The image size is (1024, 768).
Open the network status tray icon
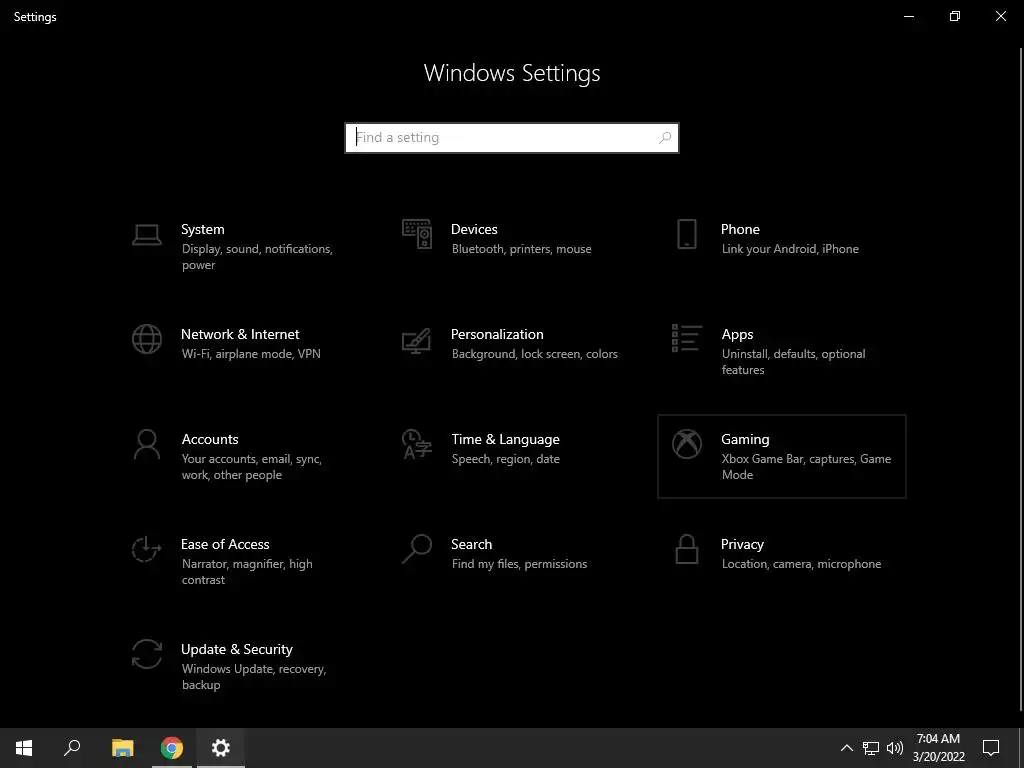[871, 748]
